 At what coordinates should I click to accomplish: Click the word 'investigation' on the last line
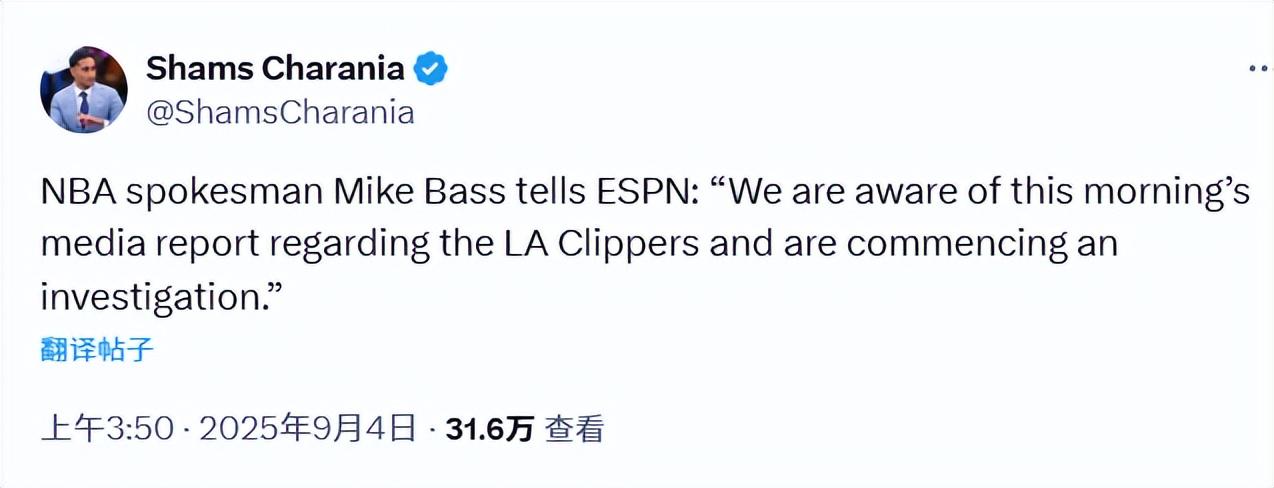pos(152,297)
